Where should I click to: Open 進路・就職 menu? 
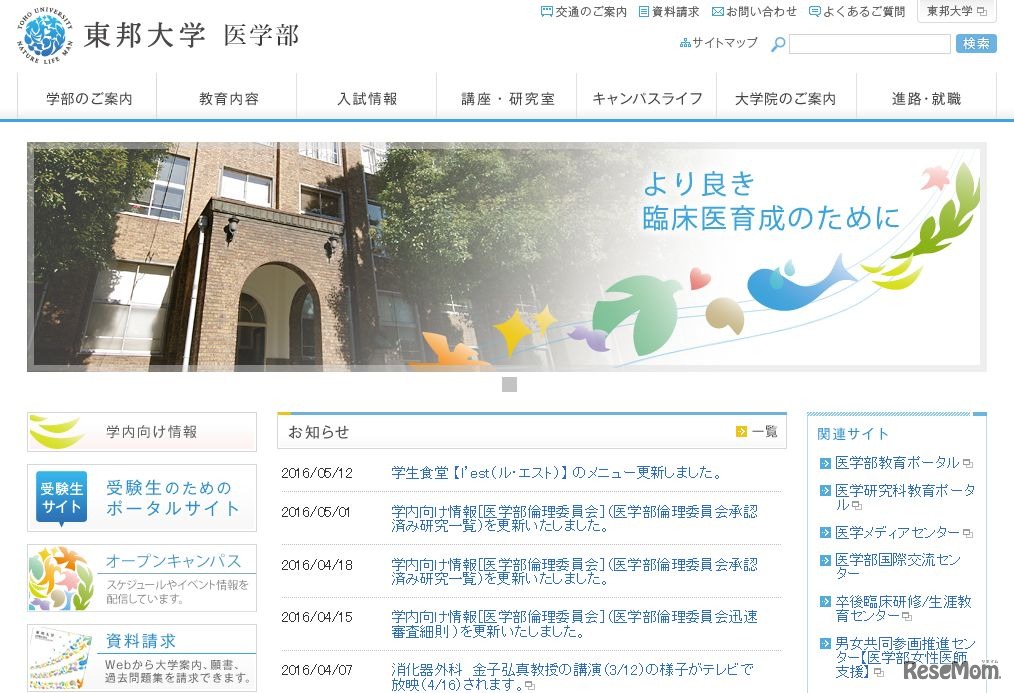927,98
